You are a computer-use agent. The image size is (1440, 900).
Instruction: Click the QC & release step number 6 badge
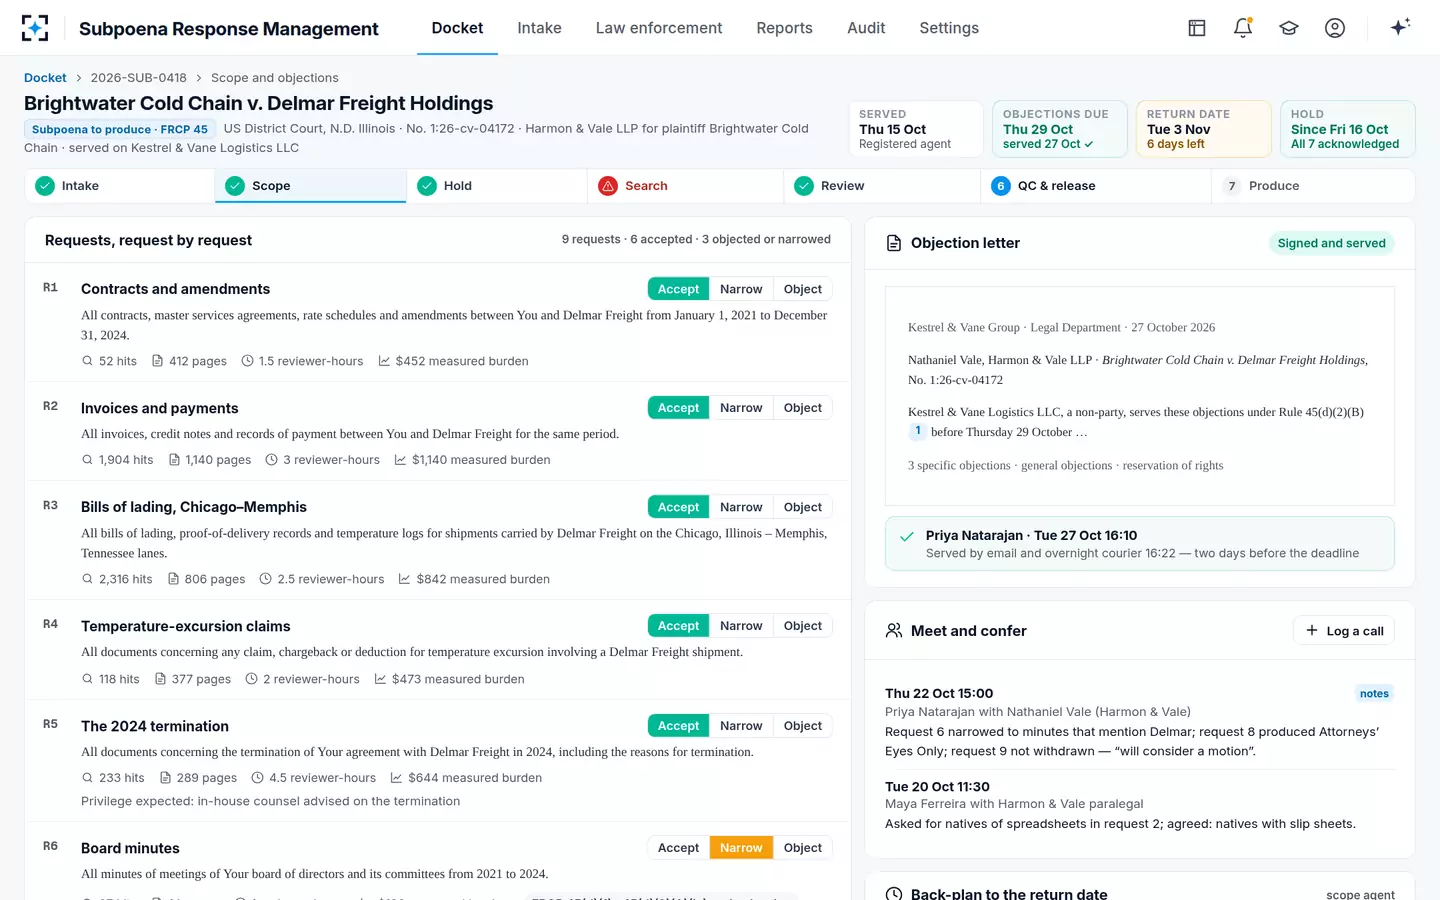pos(1001,186)
